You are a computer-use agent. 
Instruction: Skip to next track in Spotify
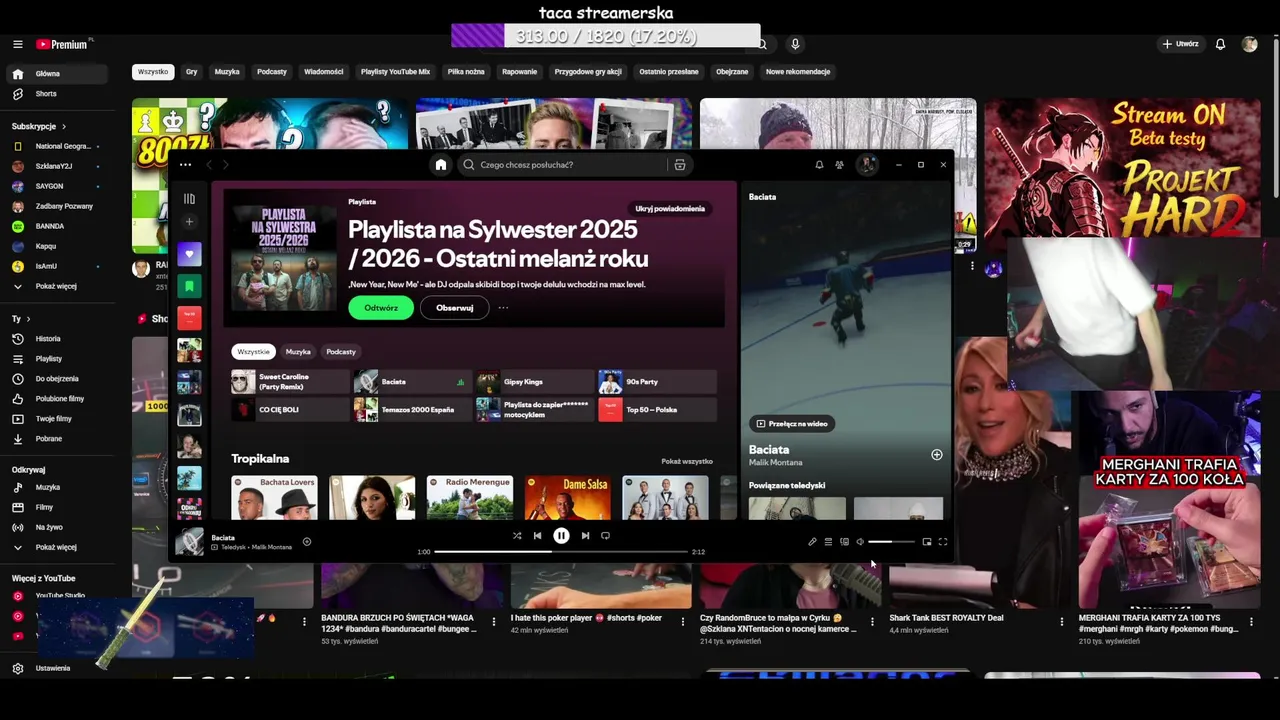pos(585,536)
